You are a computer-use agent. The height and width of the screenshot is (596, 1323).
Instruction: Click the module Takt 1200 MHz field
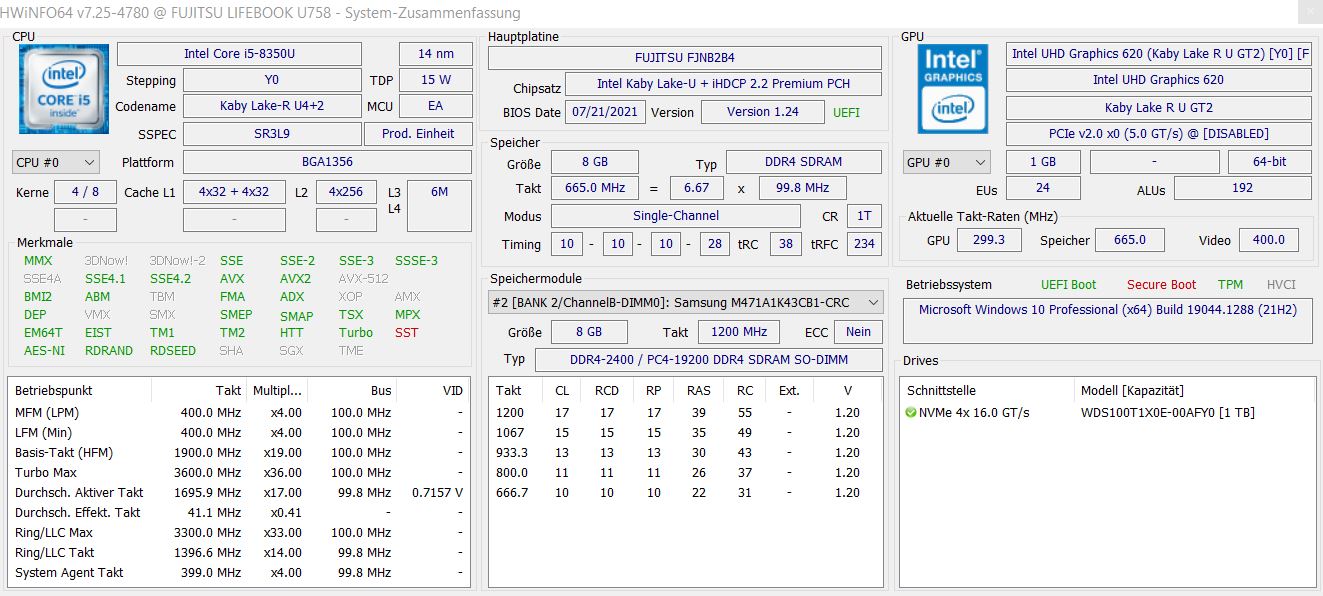coord(740,332)
